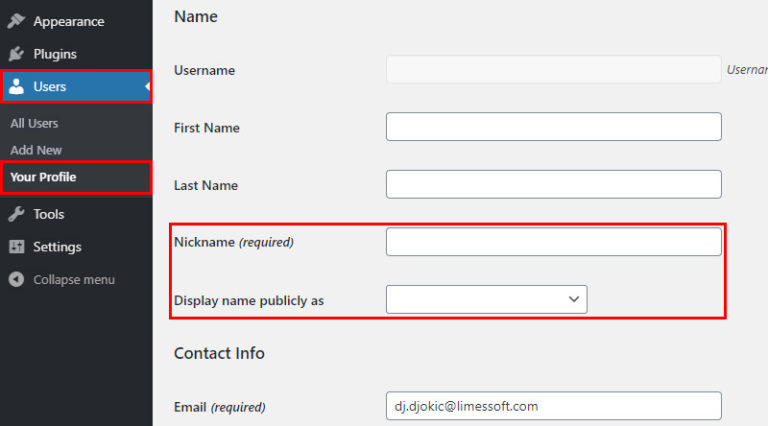Click the Appearance paintbrush icon

16,21
